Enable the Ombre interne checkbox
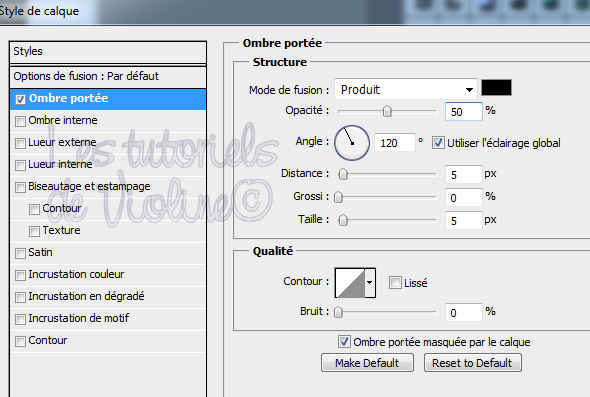This screenshot has width=590, height=397. pyautogui.click(x=20, y=121)
